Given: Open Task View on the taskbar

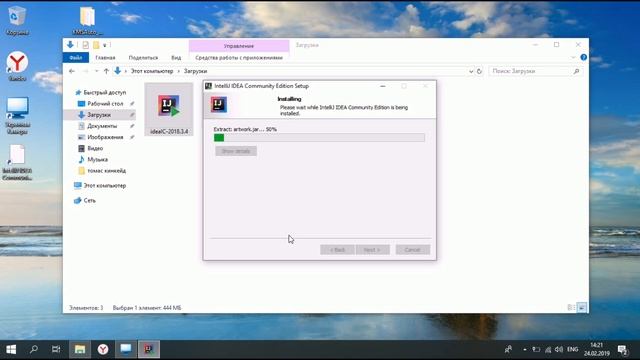Looking at the screenshot, I should click(56, 349).
